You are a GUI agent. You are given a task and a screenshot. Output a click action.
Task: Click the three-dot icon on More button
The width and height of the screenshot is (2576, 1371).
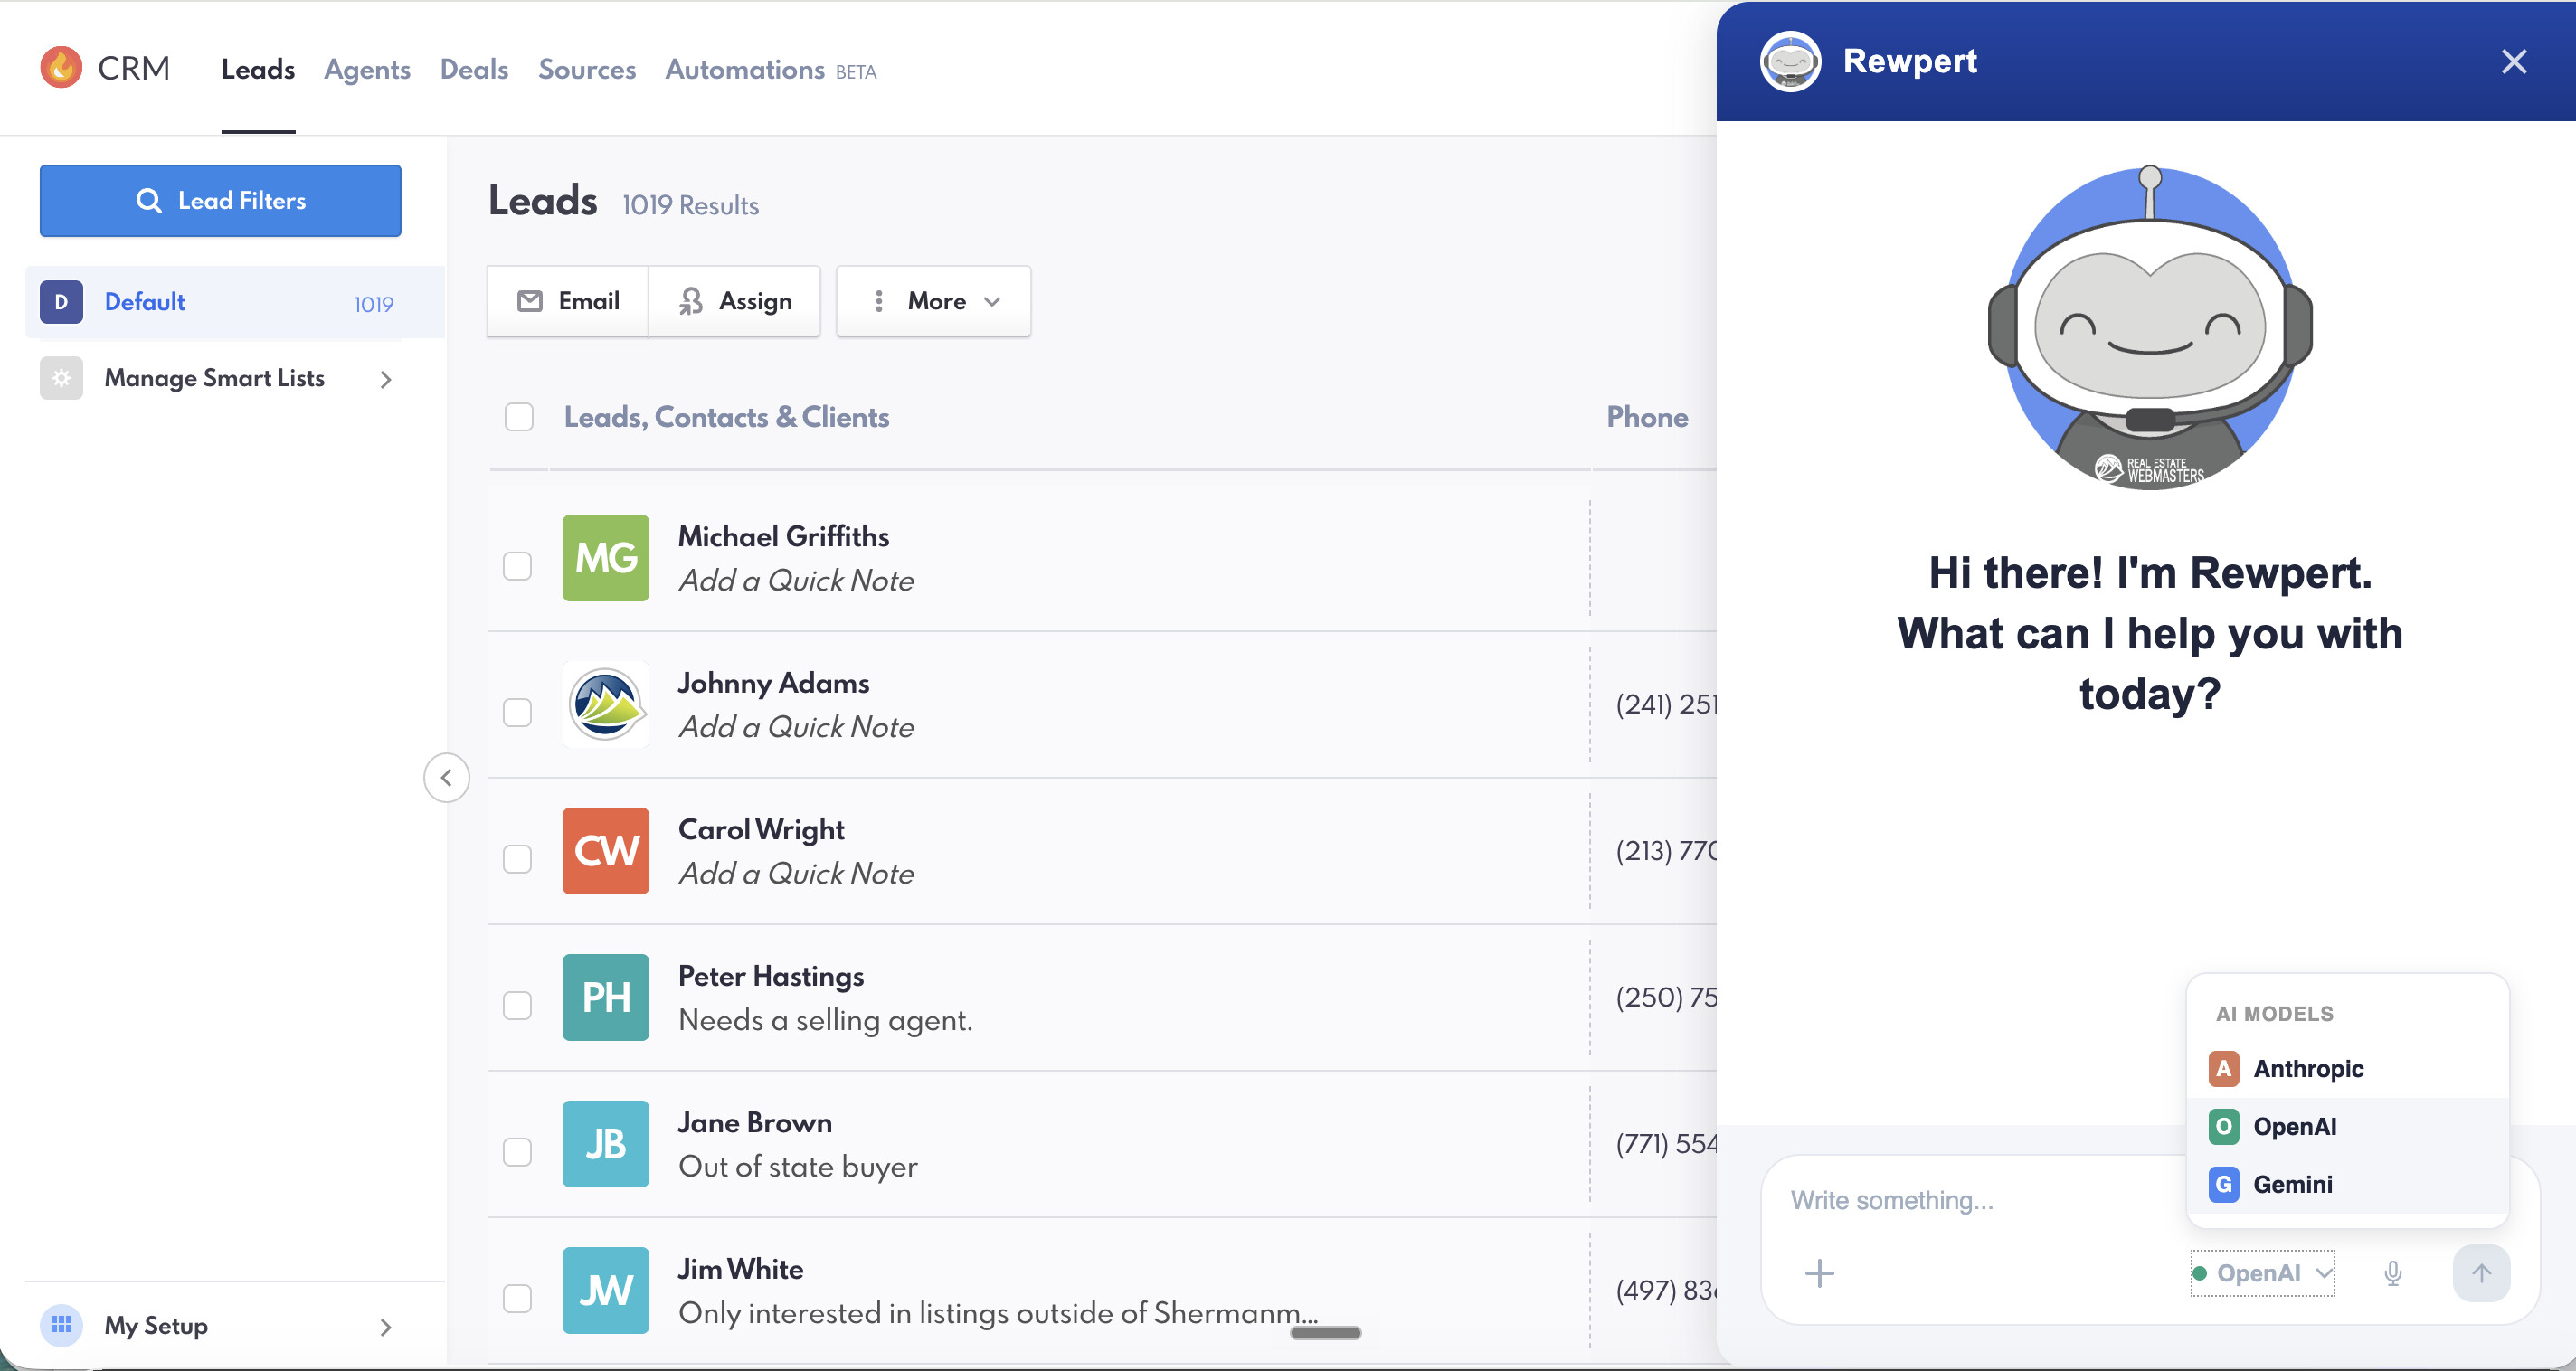pos(878,301)
